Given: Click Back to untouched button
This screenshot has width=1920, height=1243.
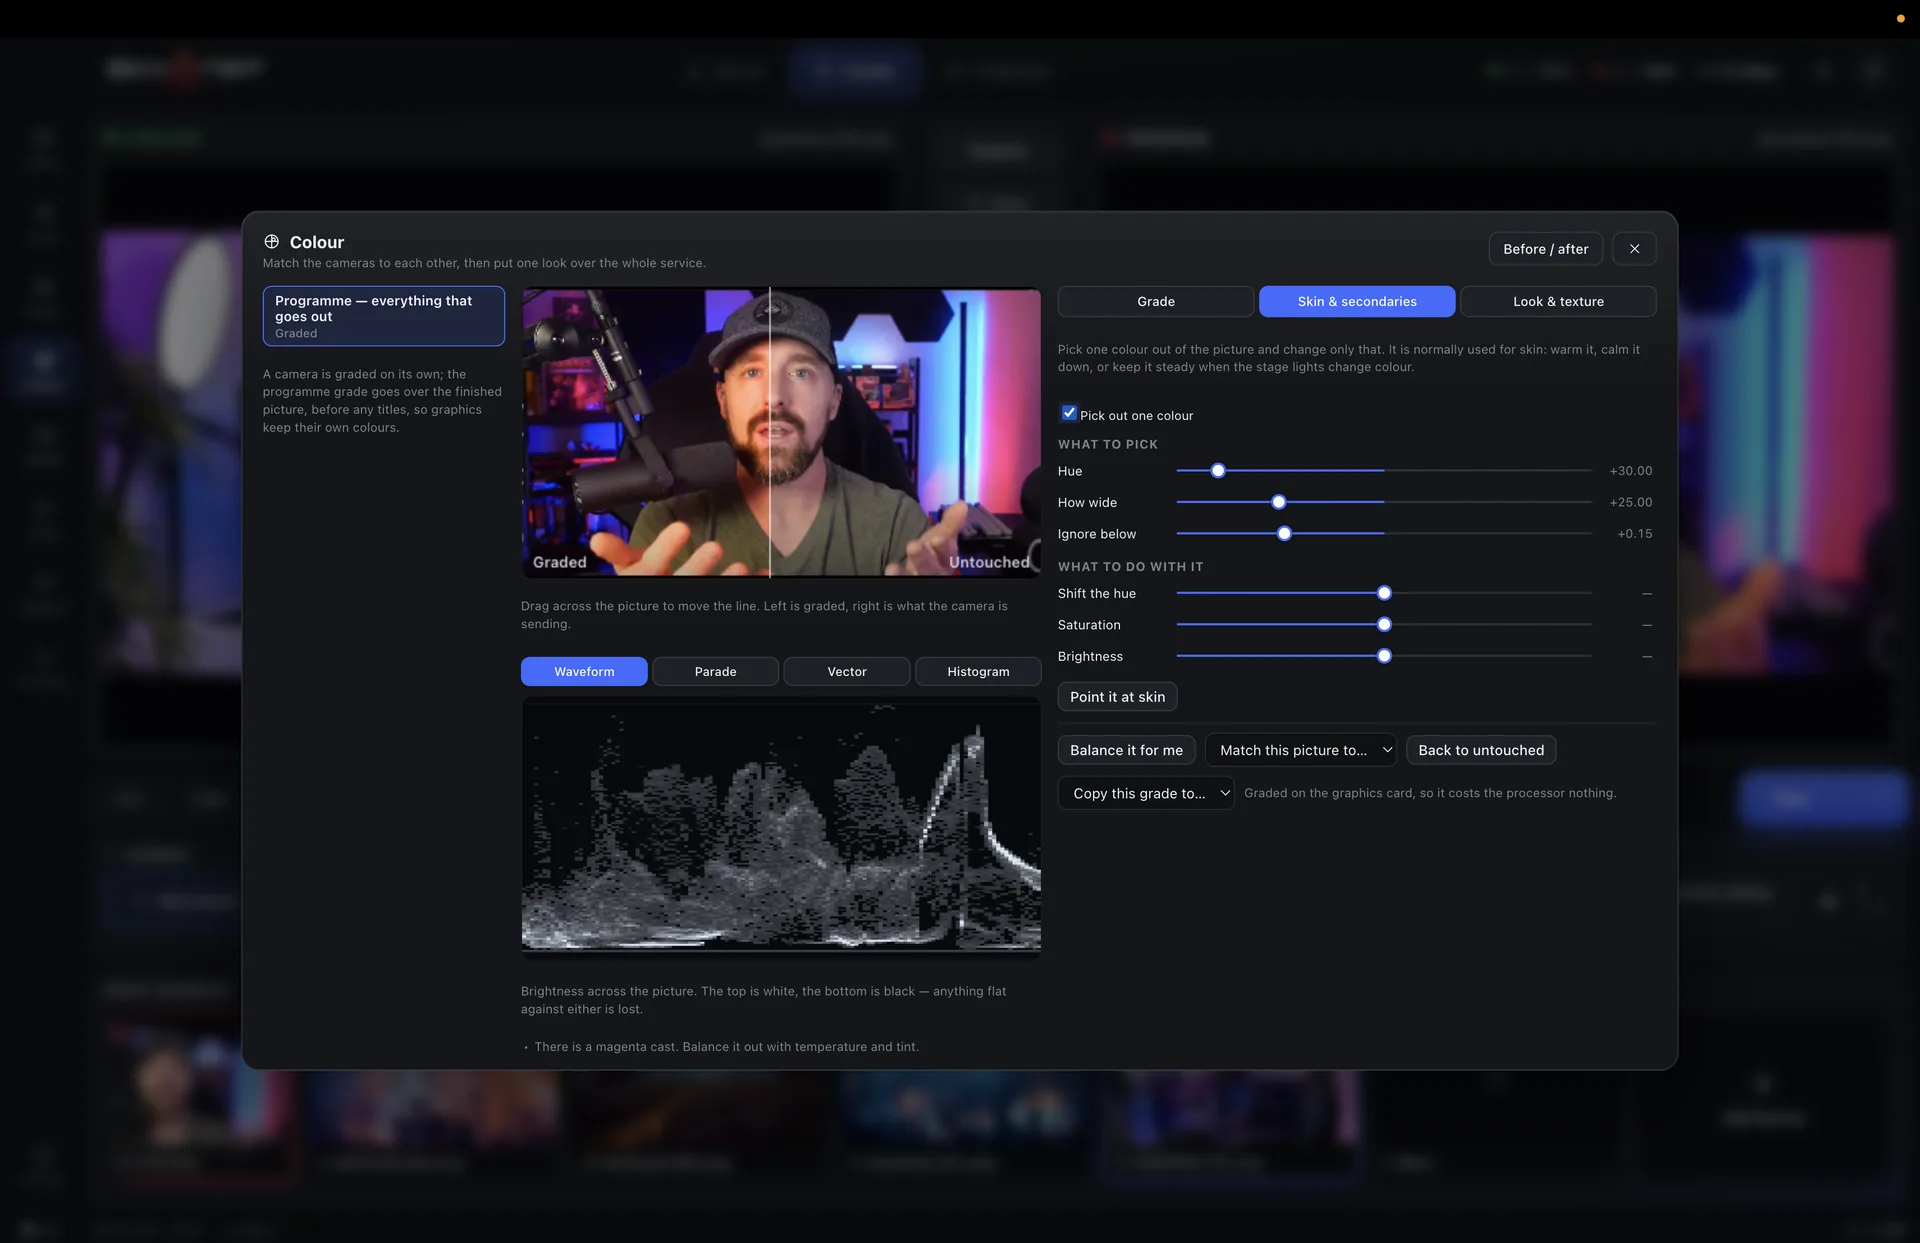Looking at the screenshot, I should pos(1480,750).
